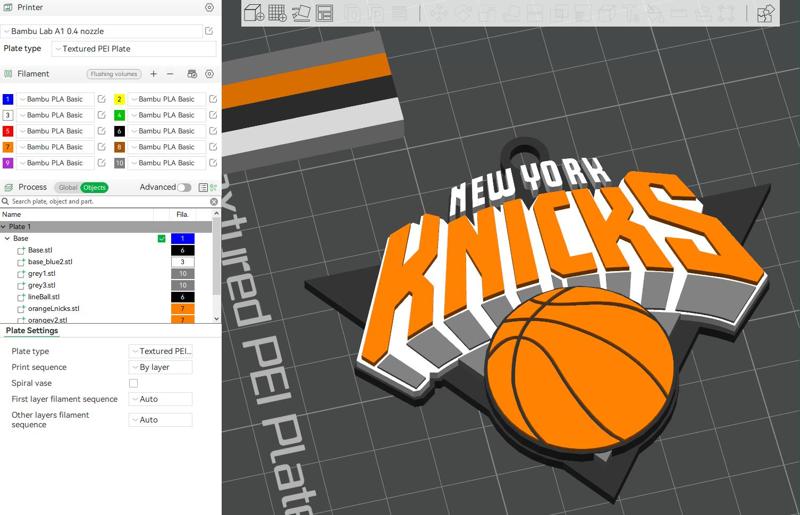Screen dimensions: 800x515
Task: Edit preset of filament 6
Action: tap(213, 131)
